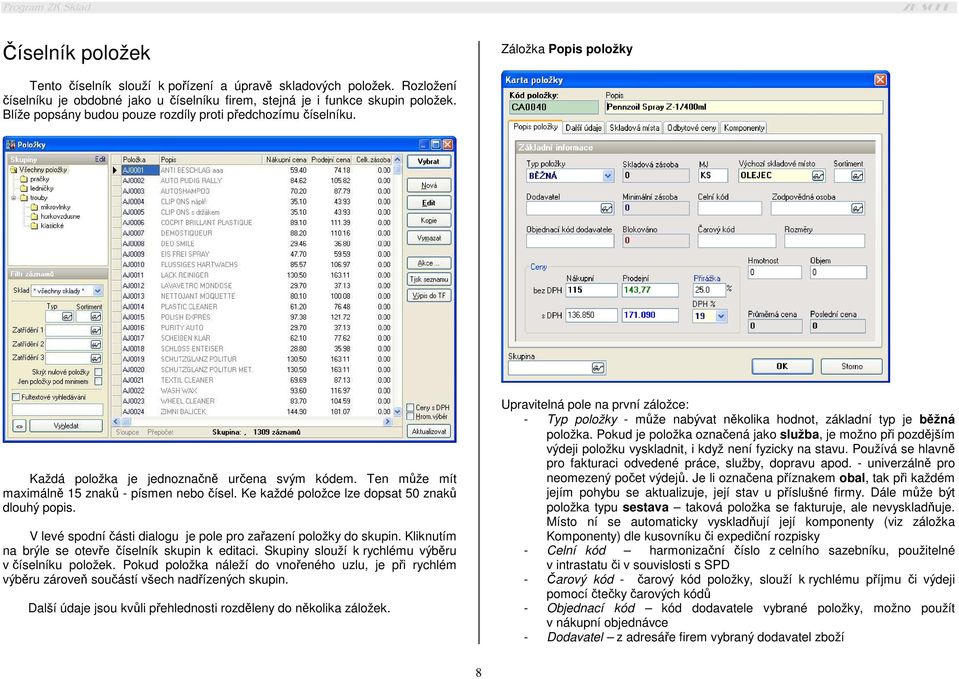Image resolution: width=959 pixels, height=679 pixels.
Task: Switch to the Komponenty tab
Action: (744, 128)
